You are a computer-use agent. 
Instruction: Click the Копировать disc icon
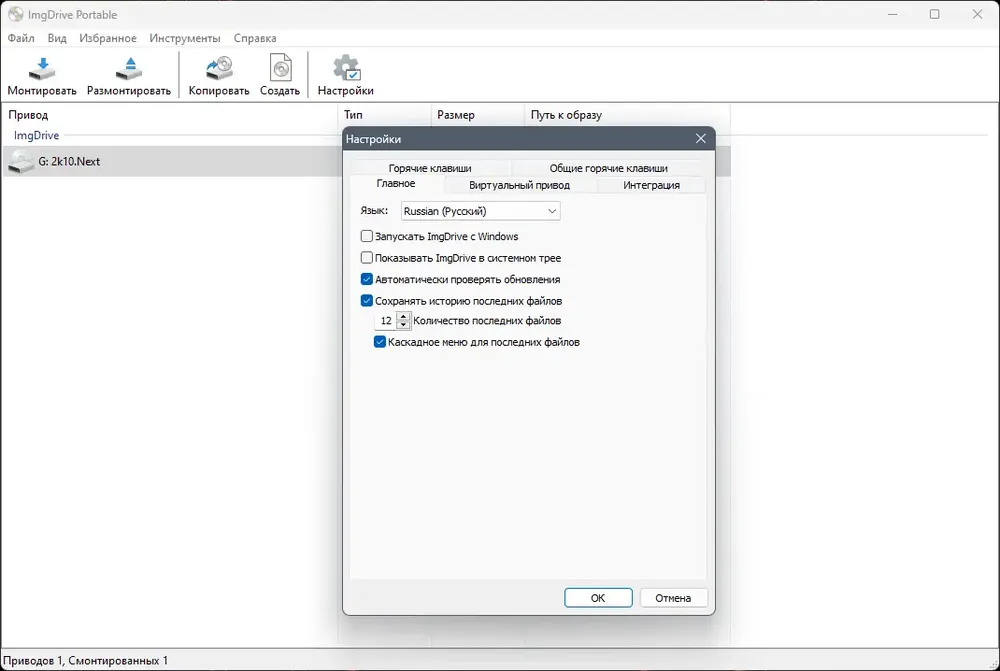pos(219,69)
